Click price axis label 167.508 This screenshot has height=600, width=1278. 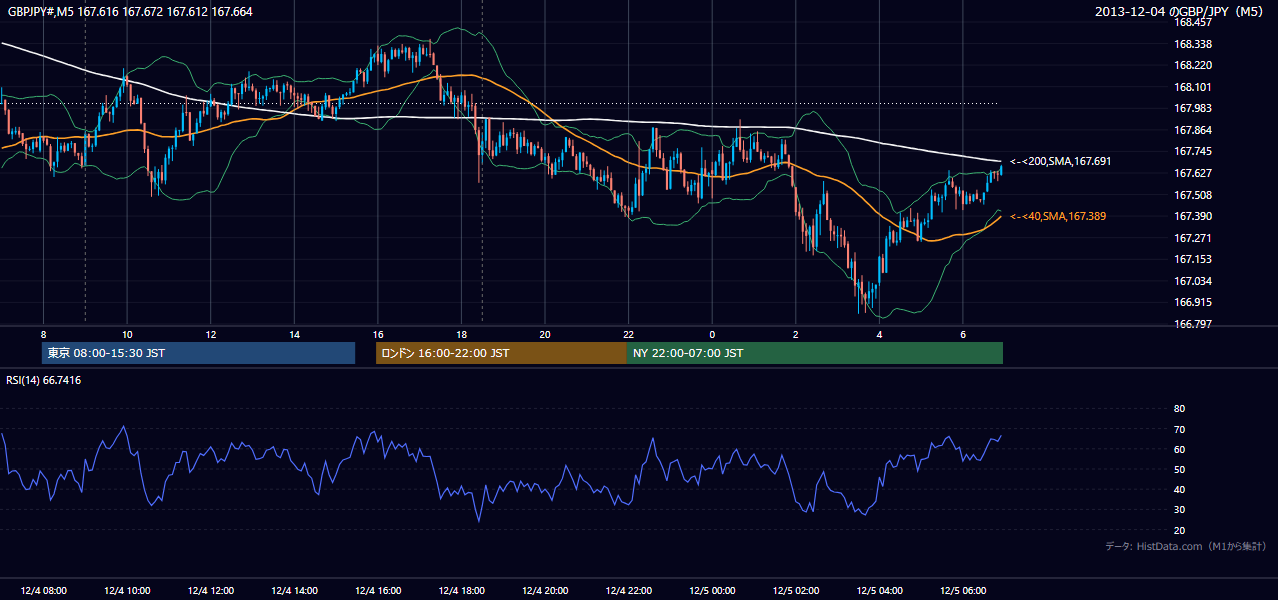[1192, 195]
